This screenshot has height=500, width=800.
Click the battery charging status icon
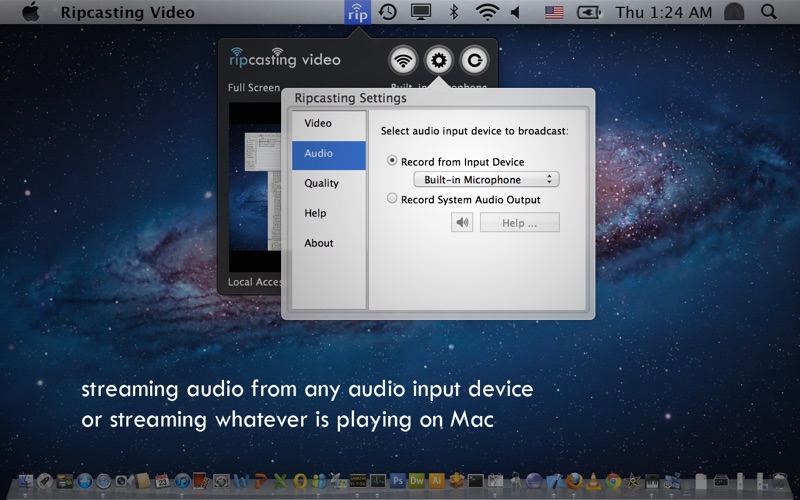pyautogui.click(x=589, y=12)
